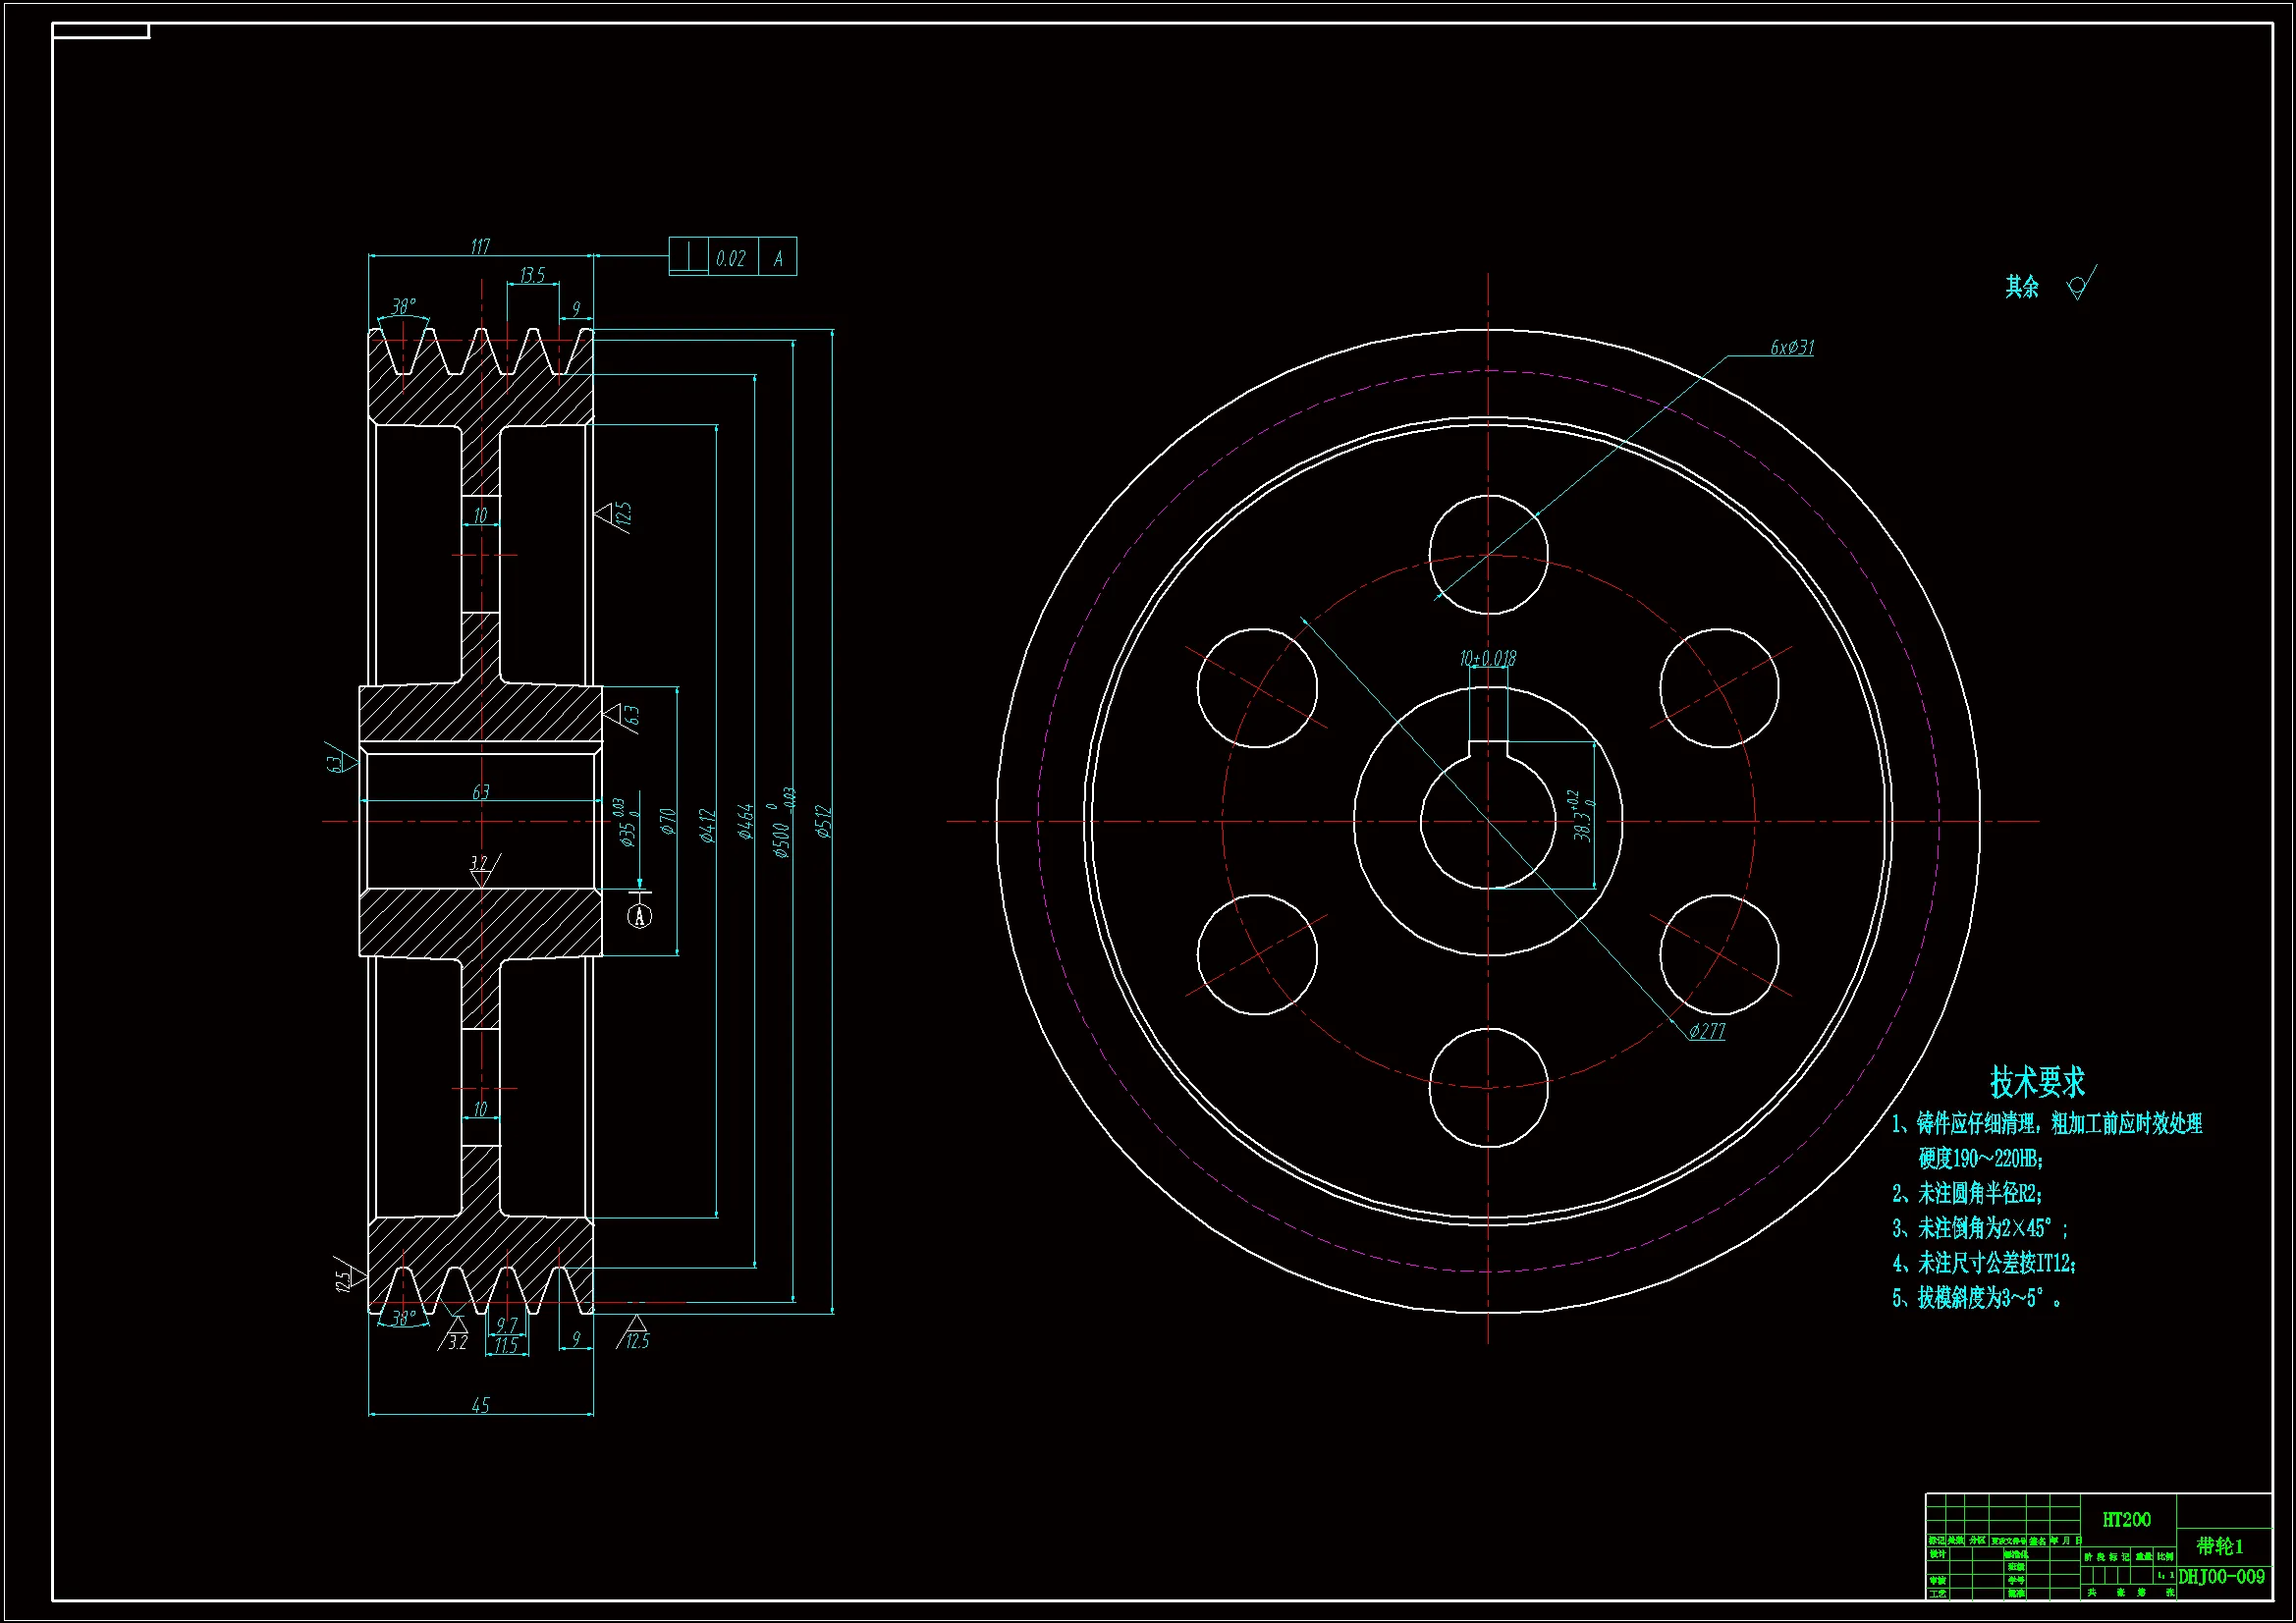Click the ø277 bolt circle dimension label

click(1707, 1031)
